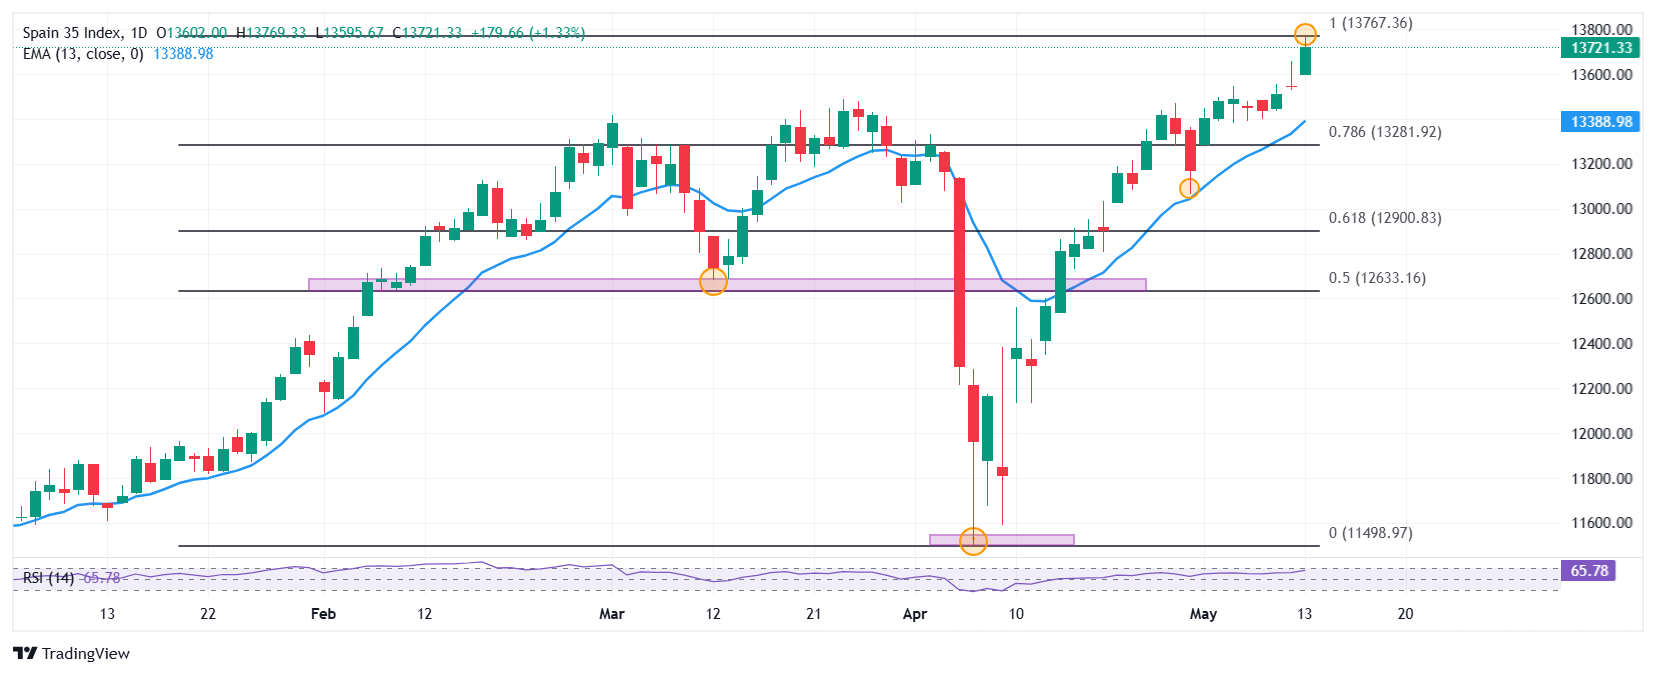The width and height of the screenshot is (1656, 675).
Task: Click the orange circle near the May EMA touch
Action: [x=1189, y=188]
